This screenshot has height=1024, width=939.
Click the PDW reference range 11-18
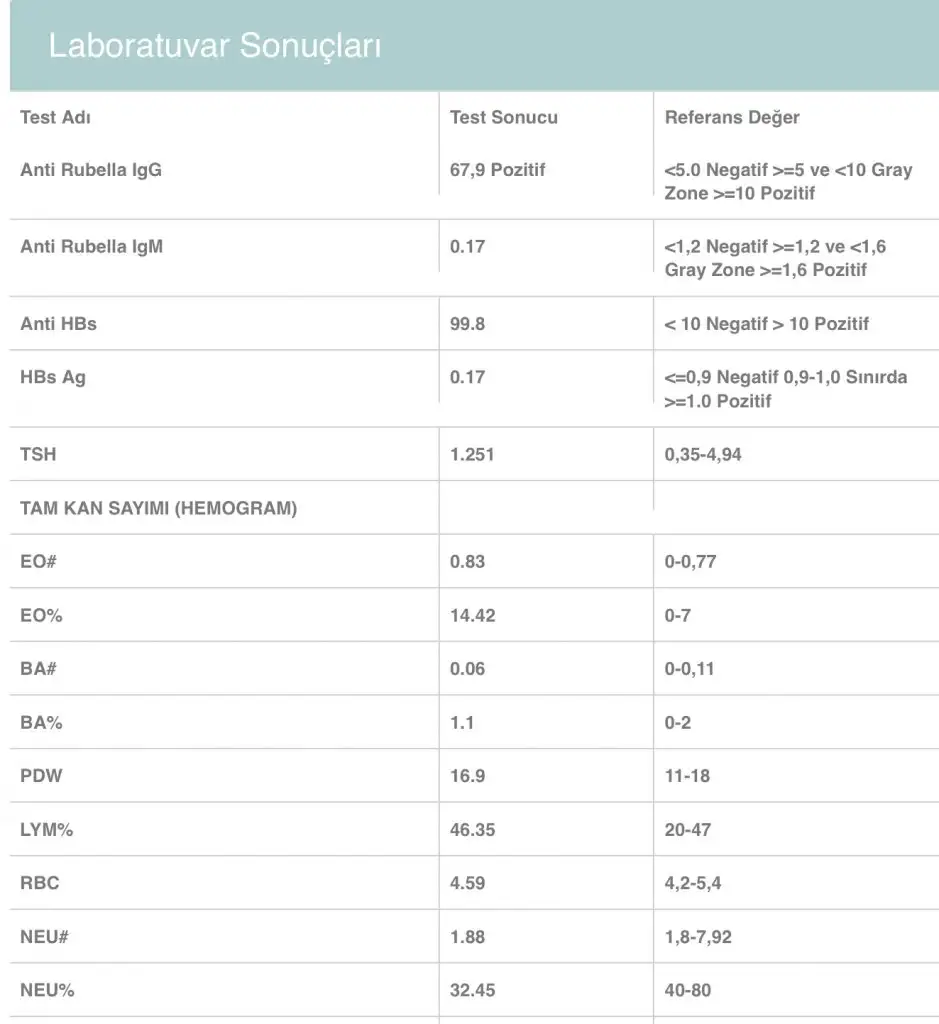pos(687,776)
